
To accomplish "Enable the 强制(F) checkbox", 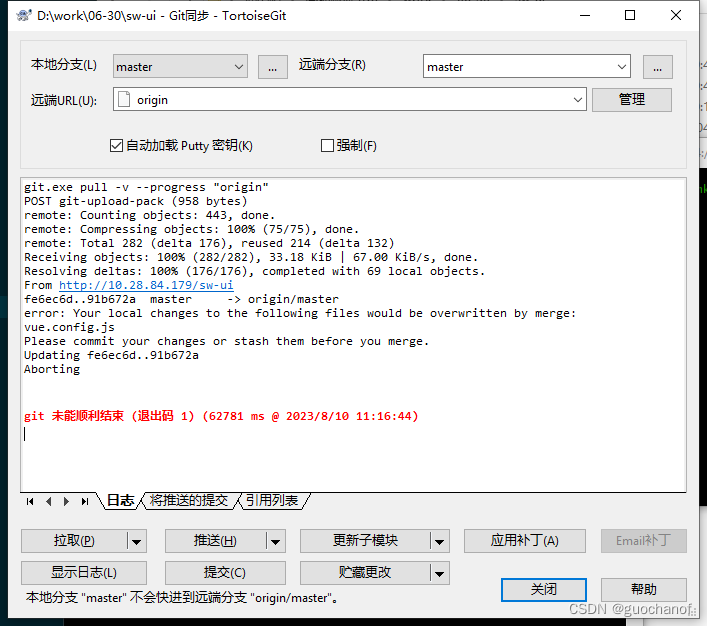I will tap(327, 146).
